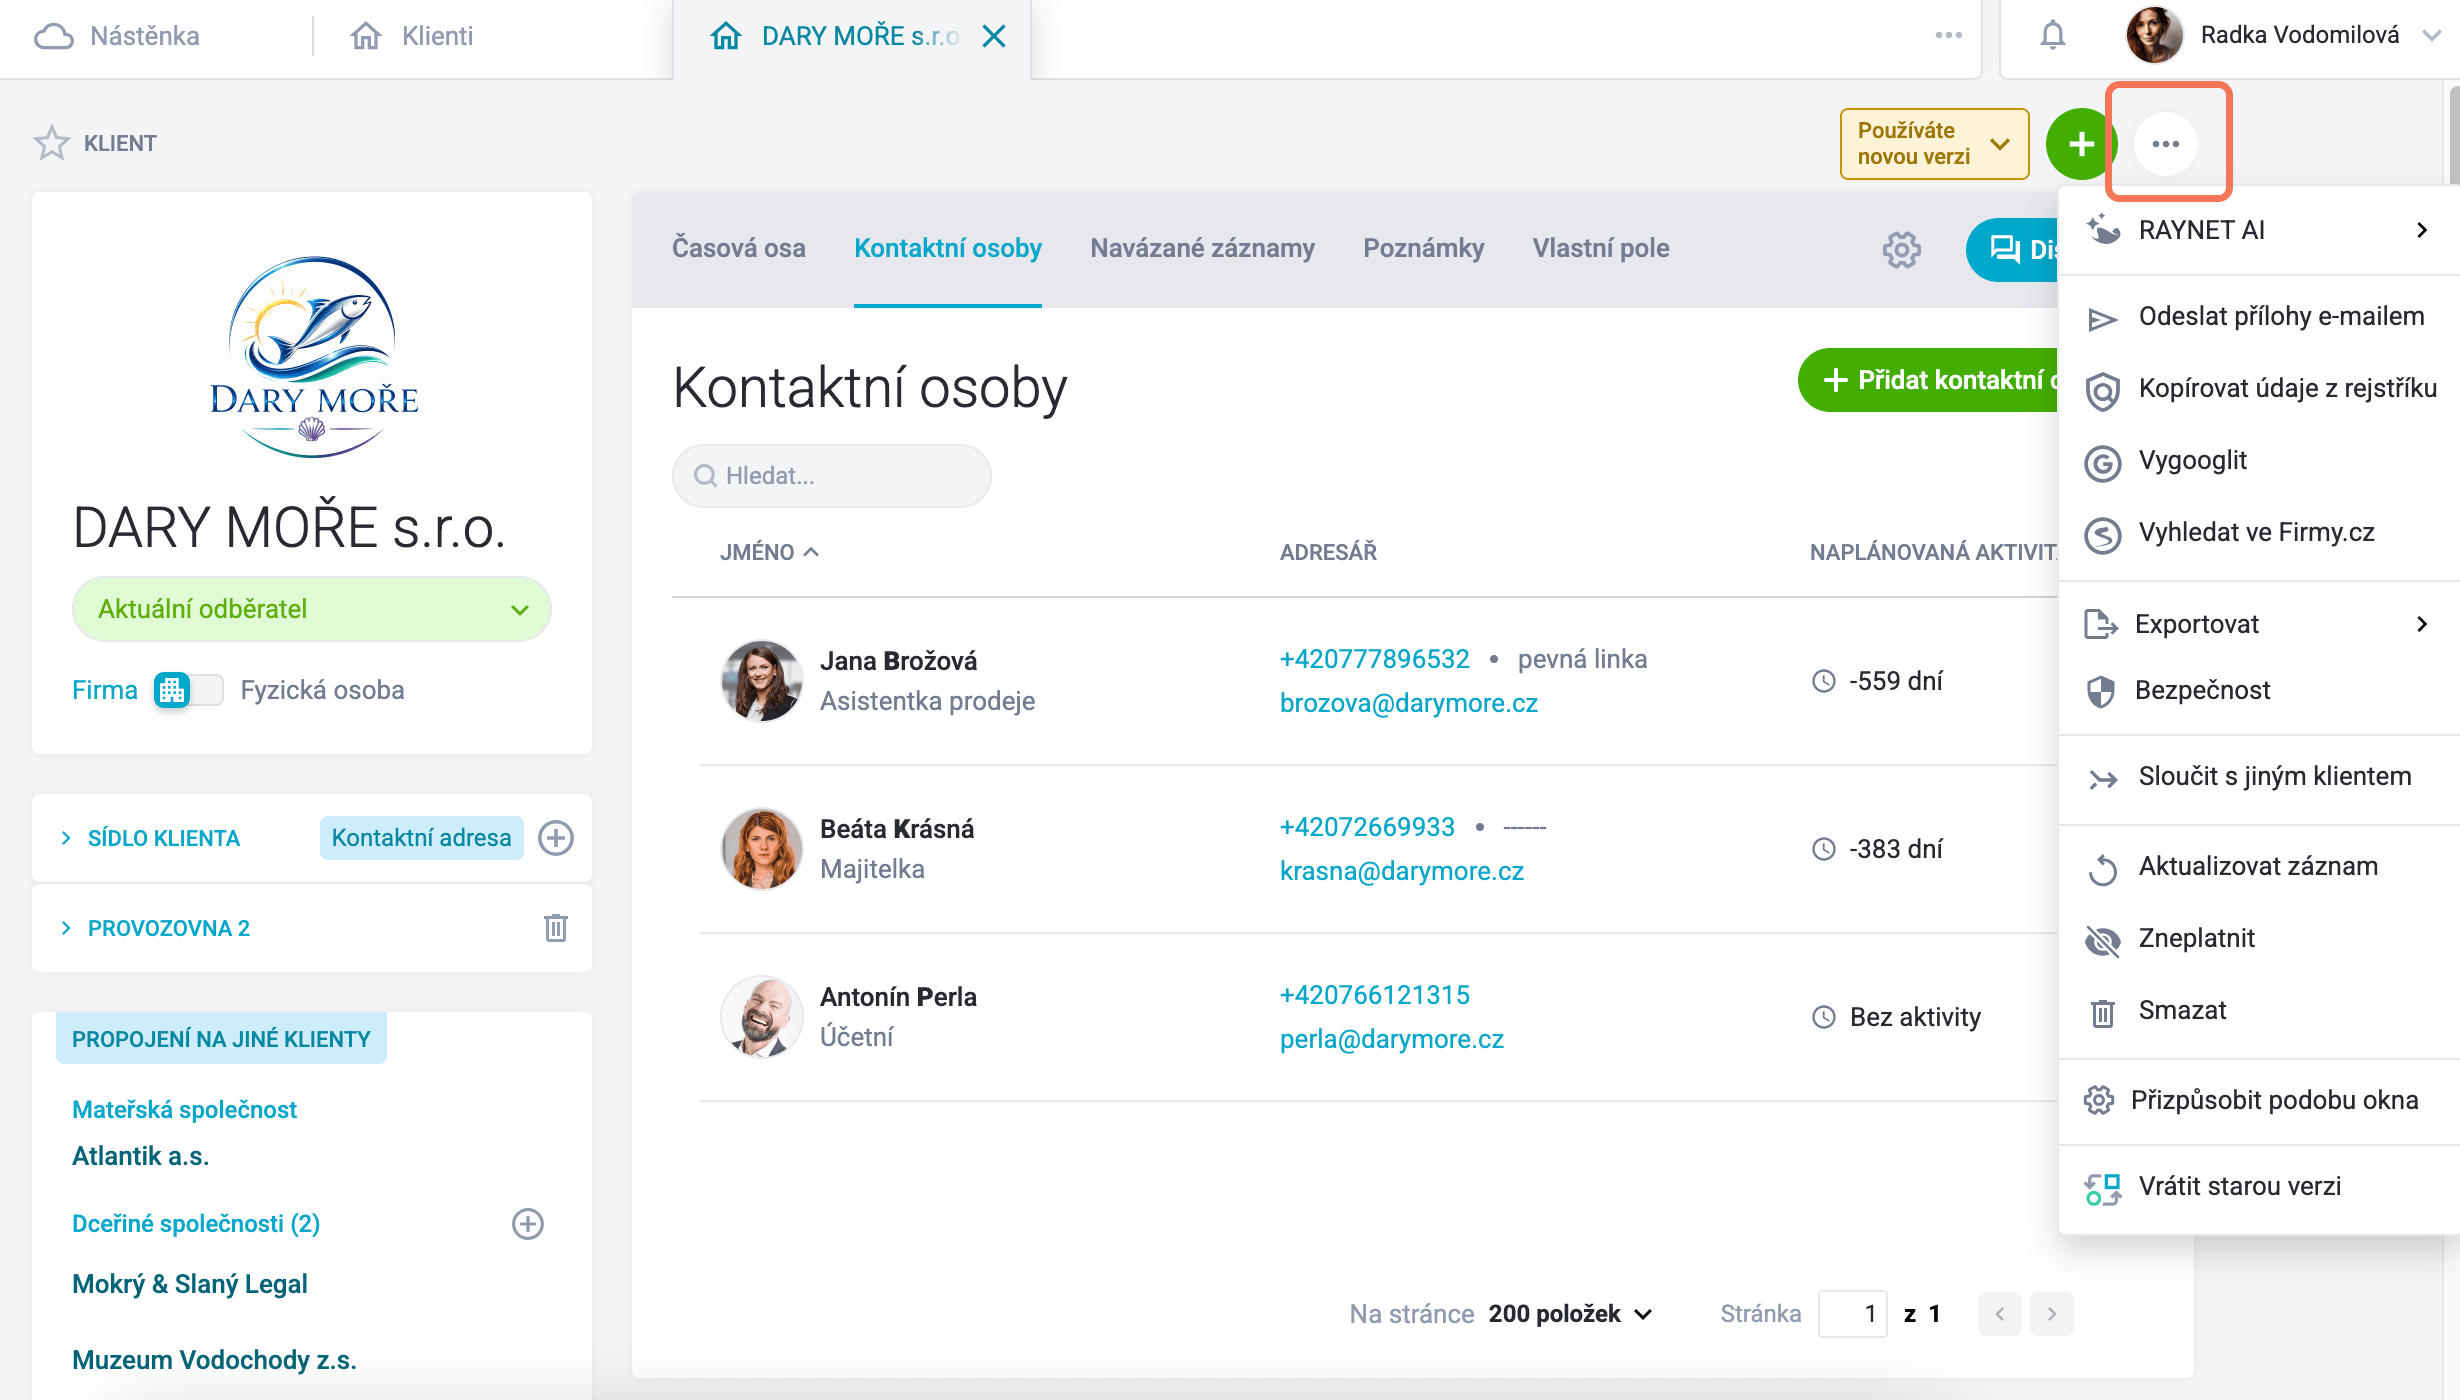2460x1400 pixels.
Task: Click the clock icon for -559 dní
Action: click(1824, 681)
